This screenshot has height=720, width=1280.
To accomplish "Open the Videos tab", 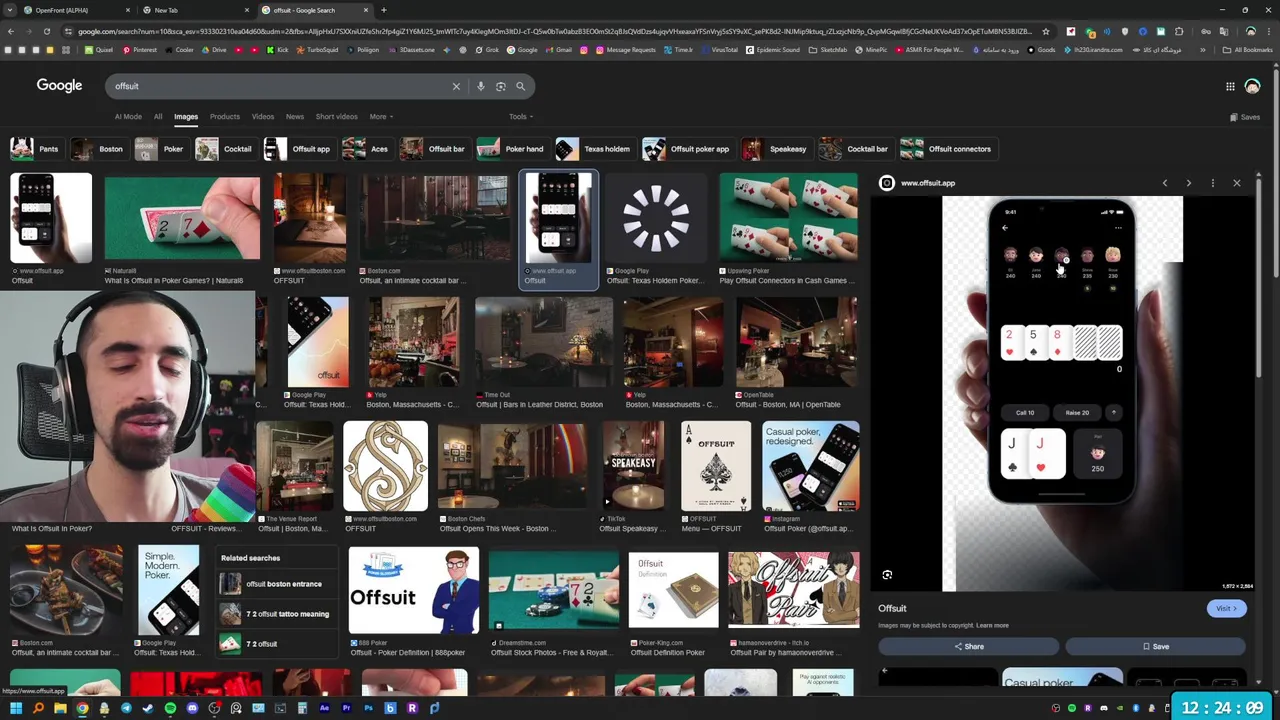I will coord(263,117).
